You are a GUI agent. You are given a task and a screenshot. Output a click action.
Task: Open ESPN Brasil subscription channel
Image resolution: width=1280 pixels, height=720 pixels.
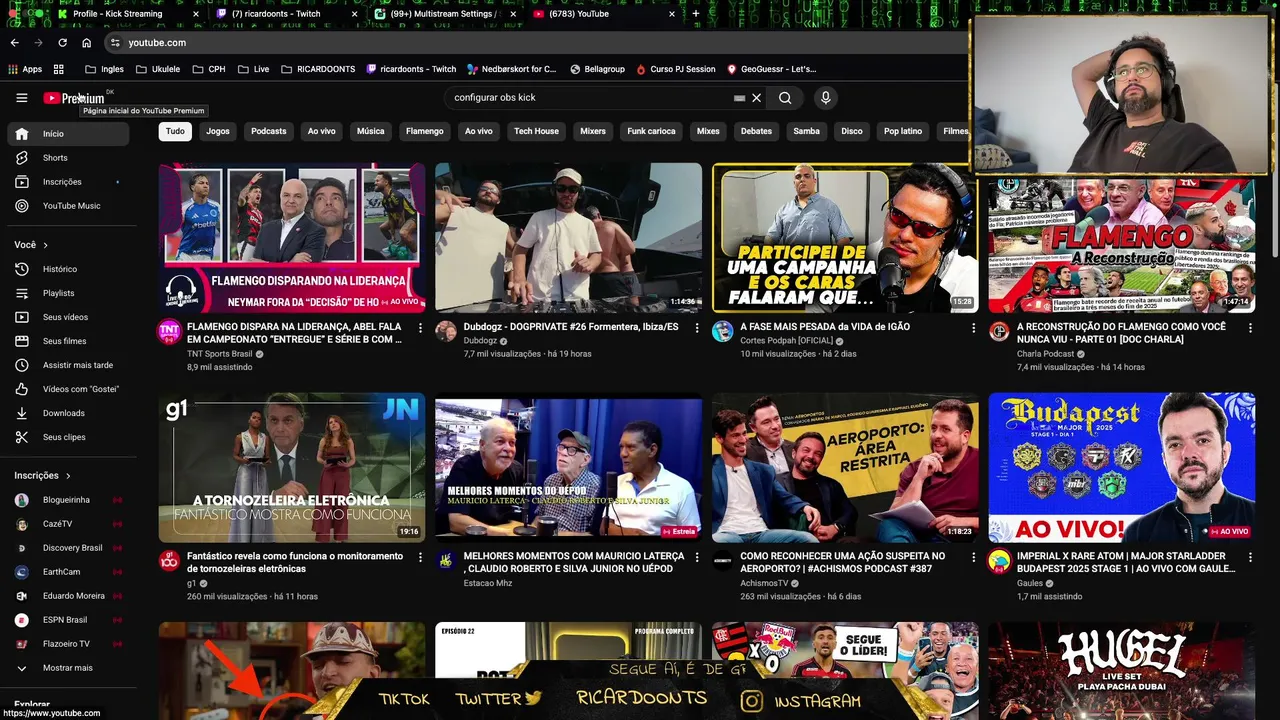coord(68,620)
